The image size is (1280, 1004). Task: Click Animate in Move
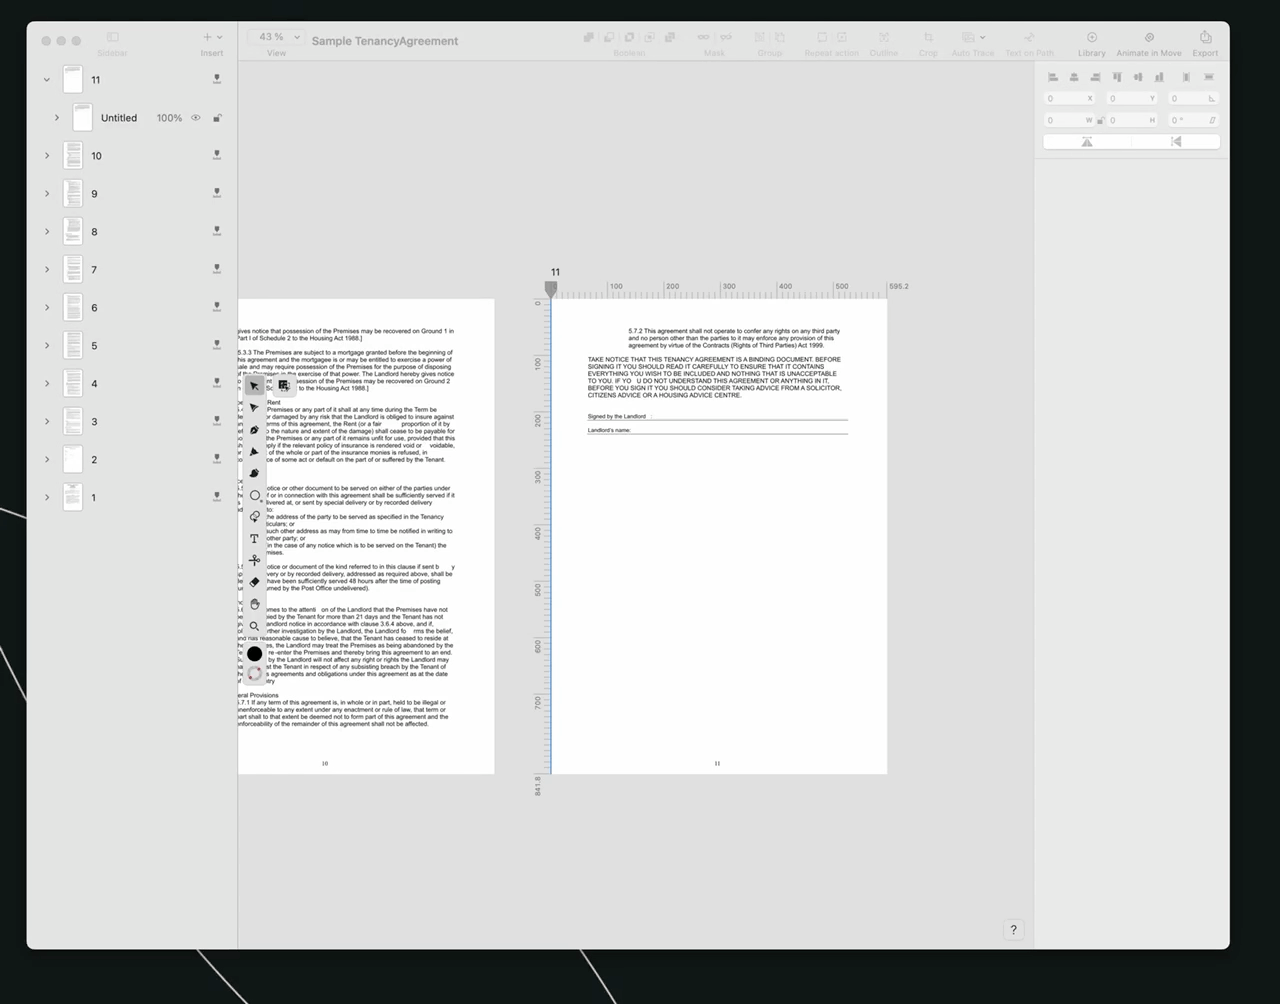1148,43
